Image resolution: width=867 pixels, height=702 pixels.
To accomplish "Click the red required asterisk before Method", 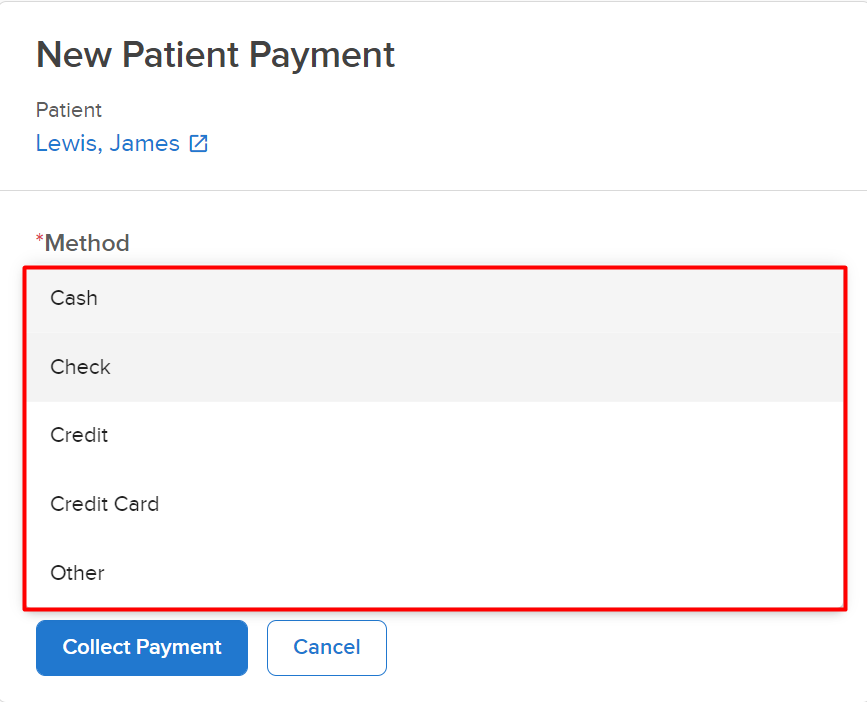I will pos(39,239).
